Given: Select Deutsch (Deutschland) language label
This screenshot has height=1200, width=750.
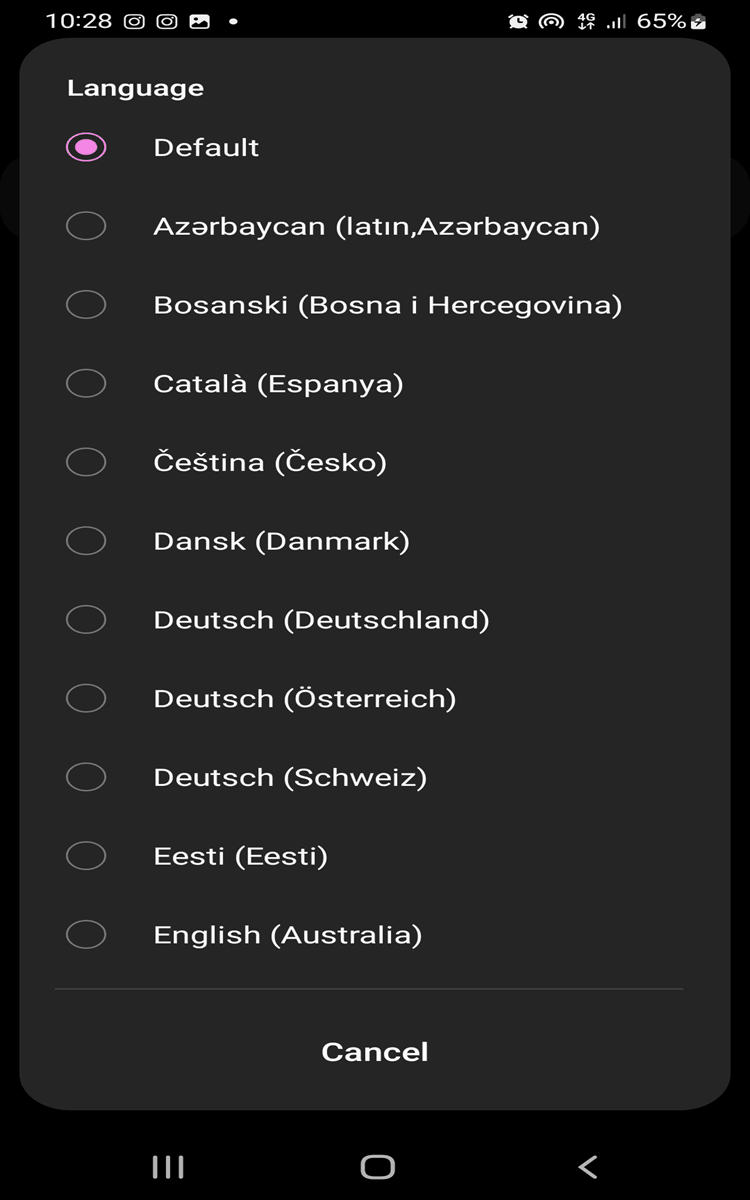Looking at the screenshot, I should pyautogui.click(x=321, y=620).
